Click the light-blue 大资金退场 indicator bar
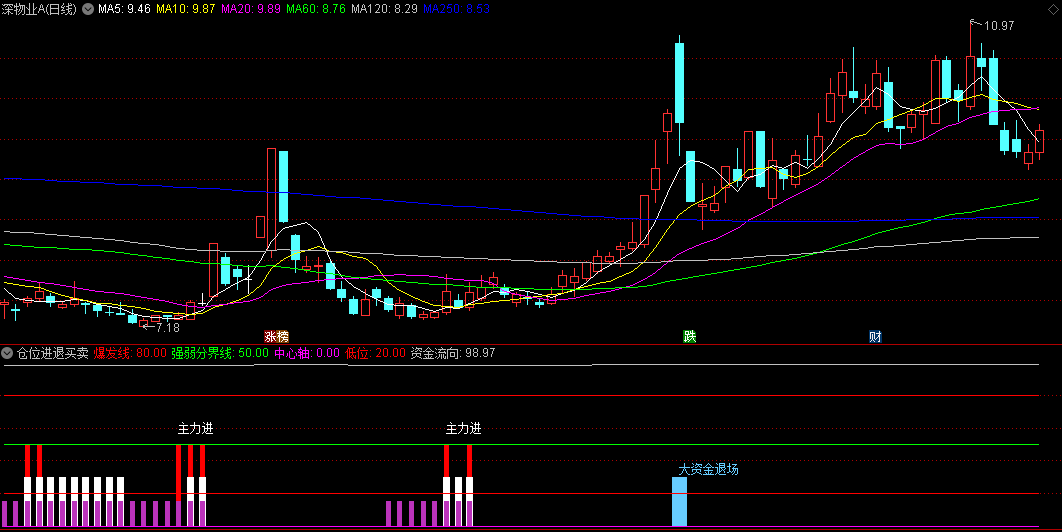This screenshot has width=1062, height=532. click(x=679, y=502)
